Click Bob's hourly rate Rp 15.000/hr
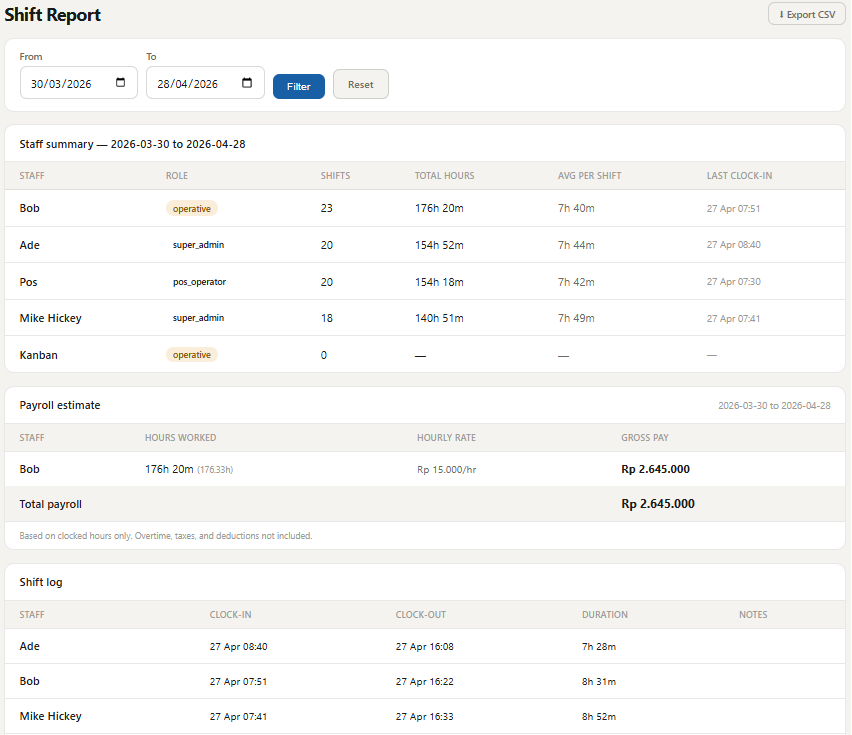 click(x=447, y=469)
